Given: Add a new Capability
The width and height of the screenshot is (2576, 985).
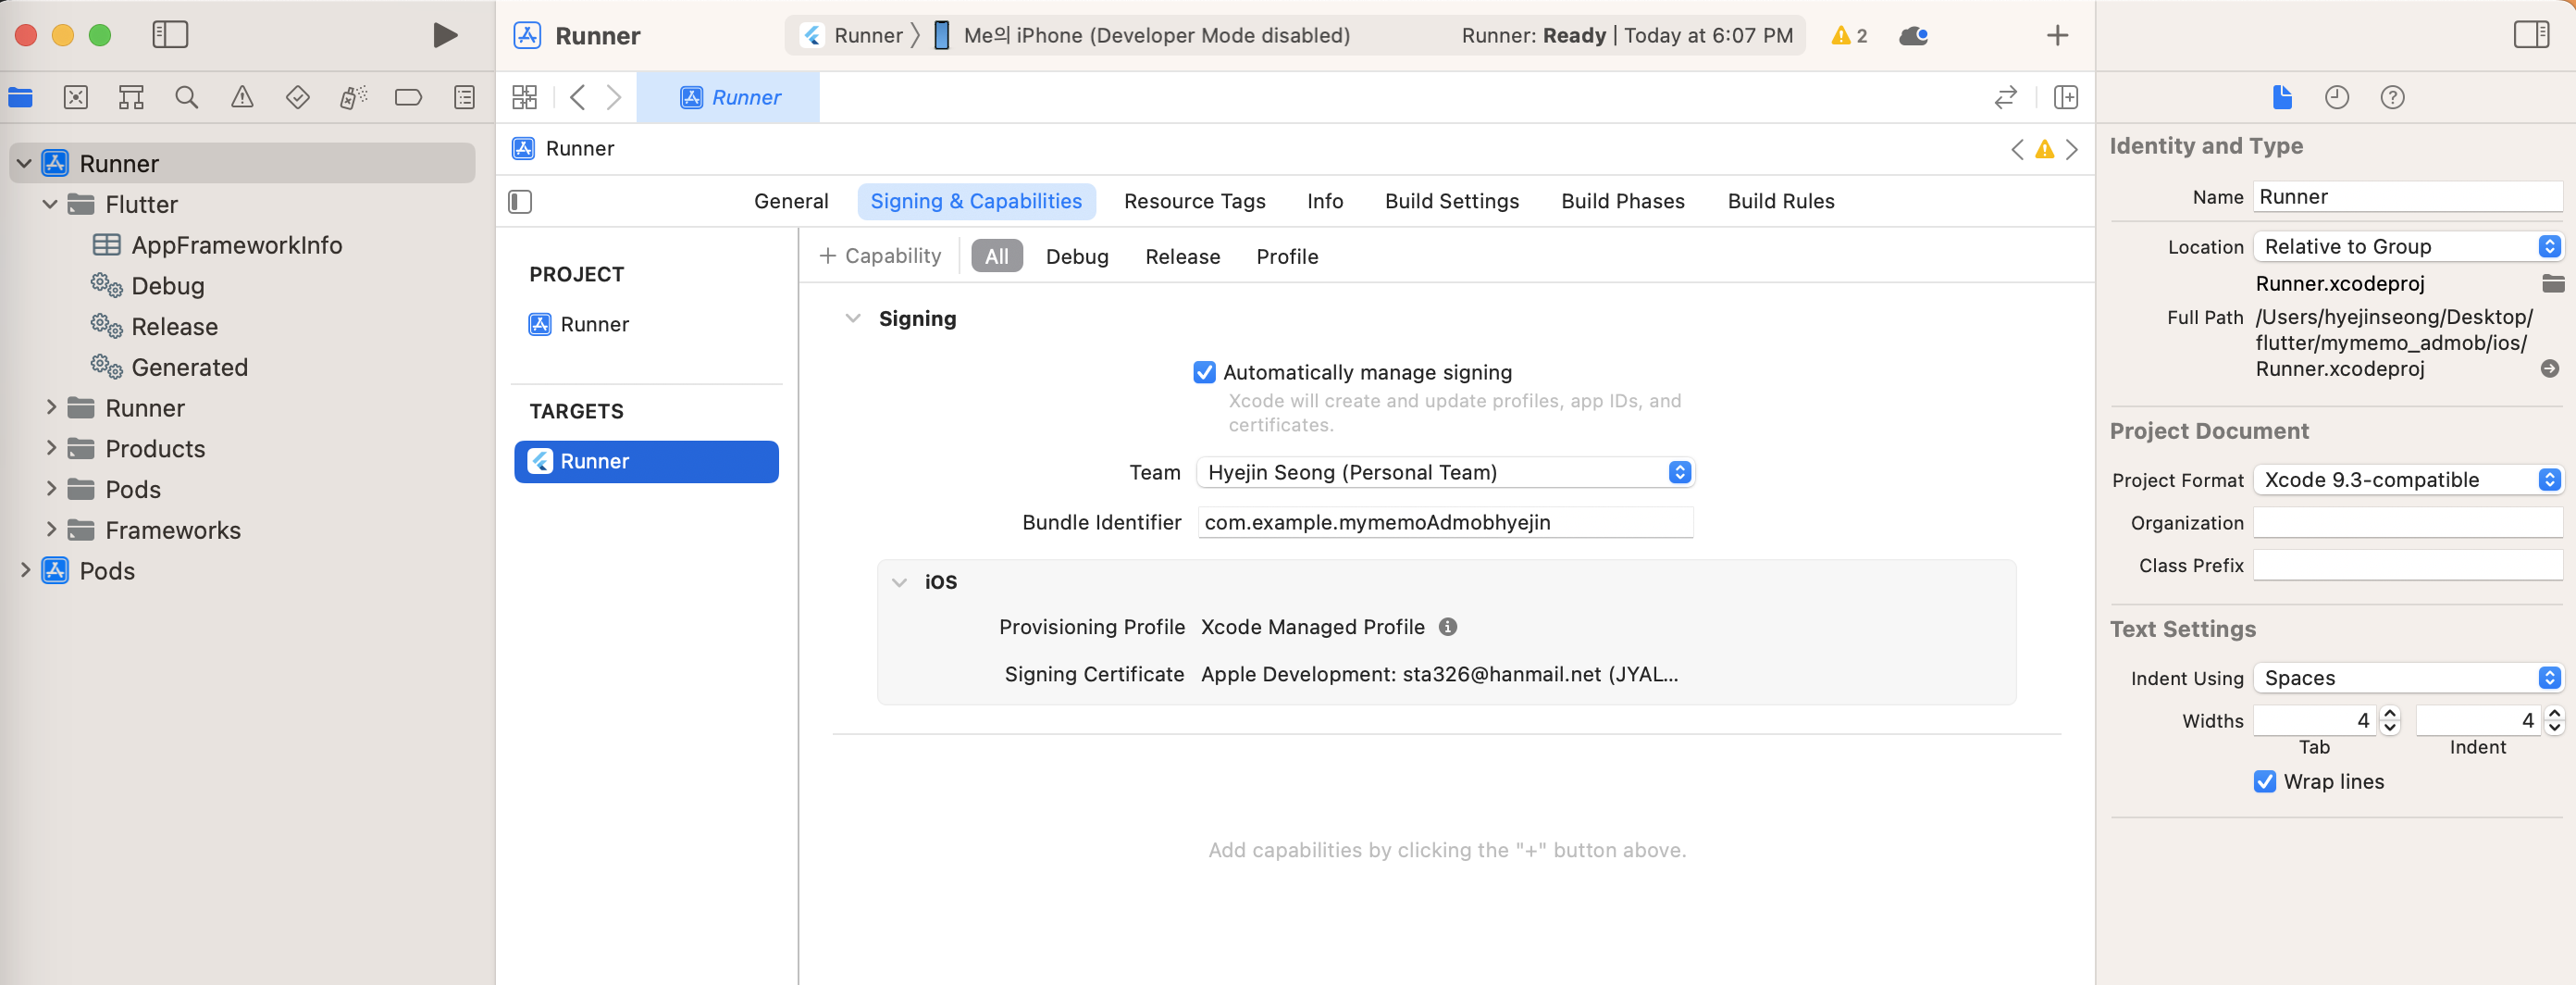Looking at the screenshot, I should pos(880,257).
